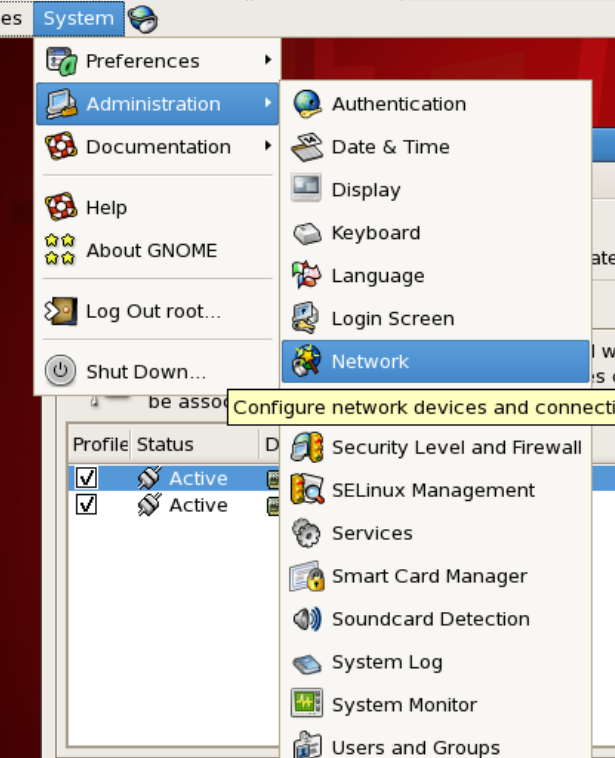Click the About GNOME stars icon

pos(60,250)
